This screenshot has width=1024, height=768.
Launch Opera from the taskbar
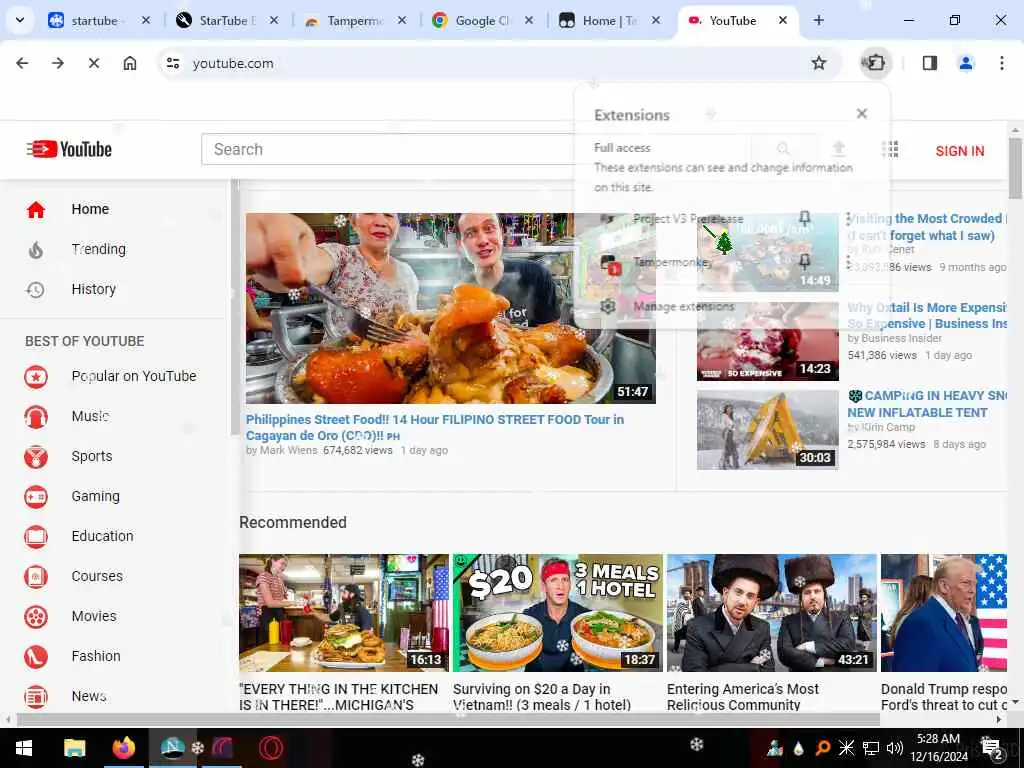coord(270,748)
